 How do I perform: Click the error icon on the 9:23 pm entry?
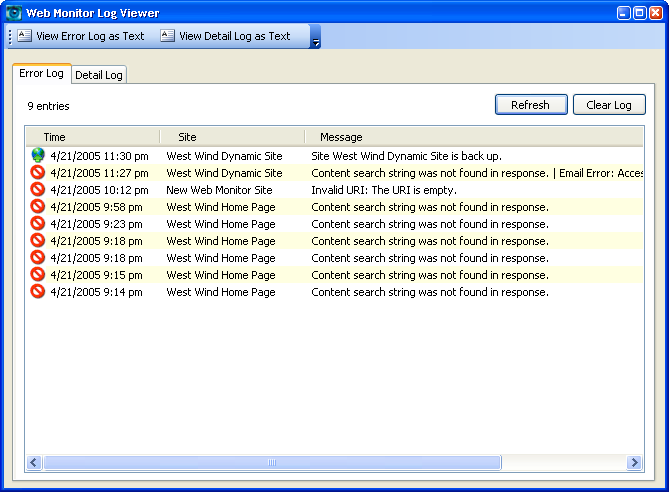[38, 224]
